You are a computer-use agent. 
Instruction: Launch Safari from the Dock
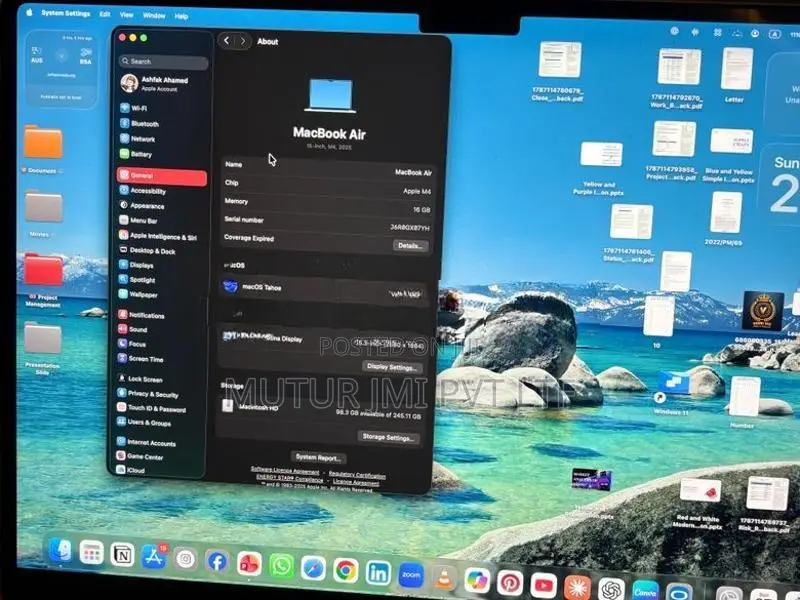(x=313, y=568)
